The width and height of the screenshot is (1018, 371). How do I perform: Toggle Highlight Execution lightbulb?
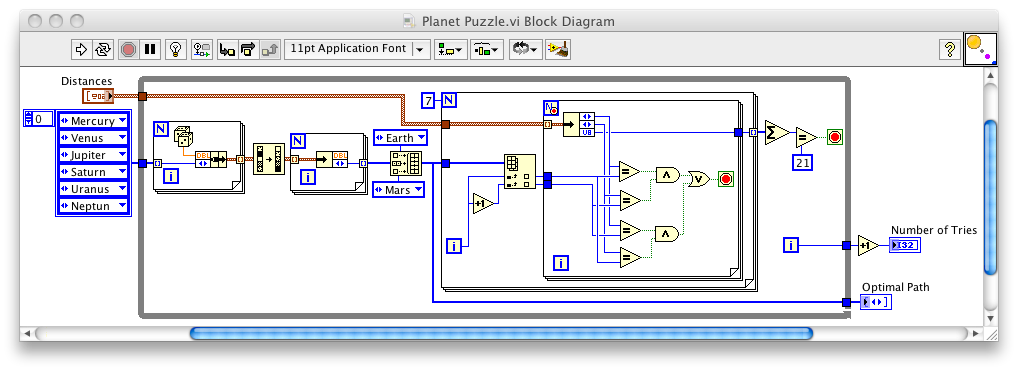tap(175, 49)
